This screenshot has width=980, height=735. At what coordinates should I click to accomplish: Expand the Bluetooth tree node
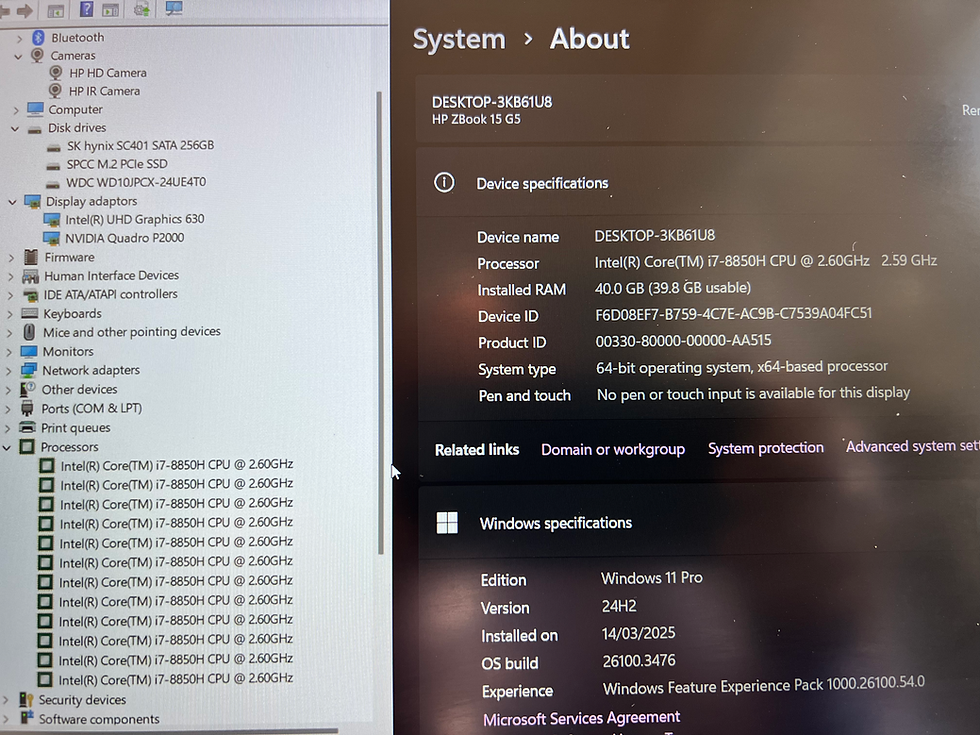pos(19,39)
